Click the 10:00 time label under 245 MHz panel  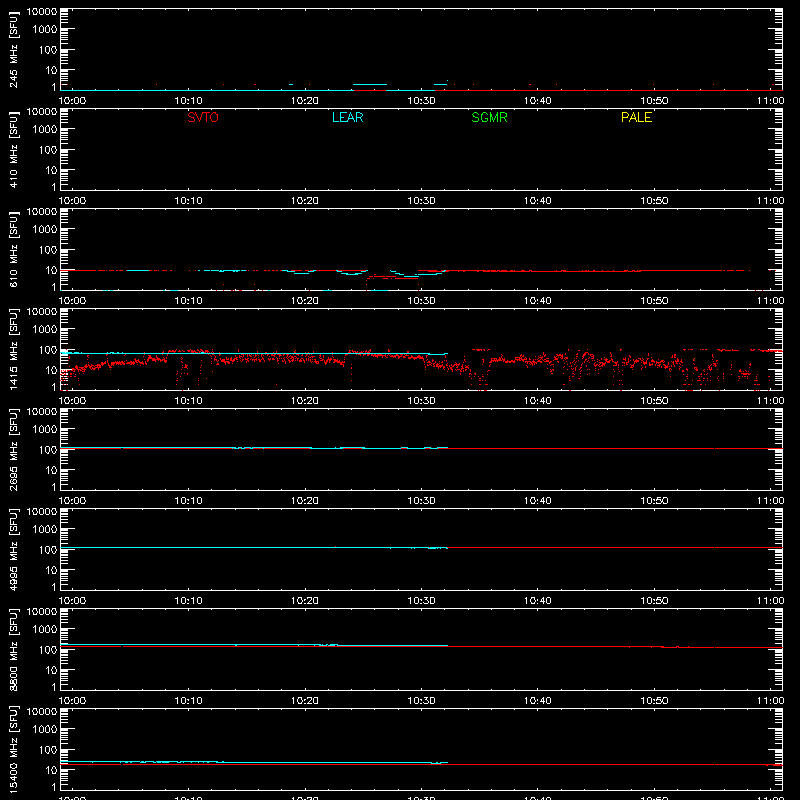point(72,101)
